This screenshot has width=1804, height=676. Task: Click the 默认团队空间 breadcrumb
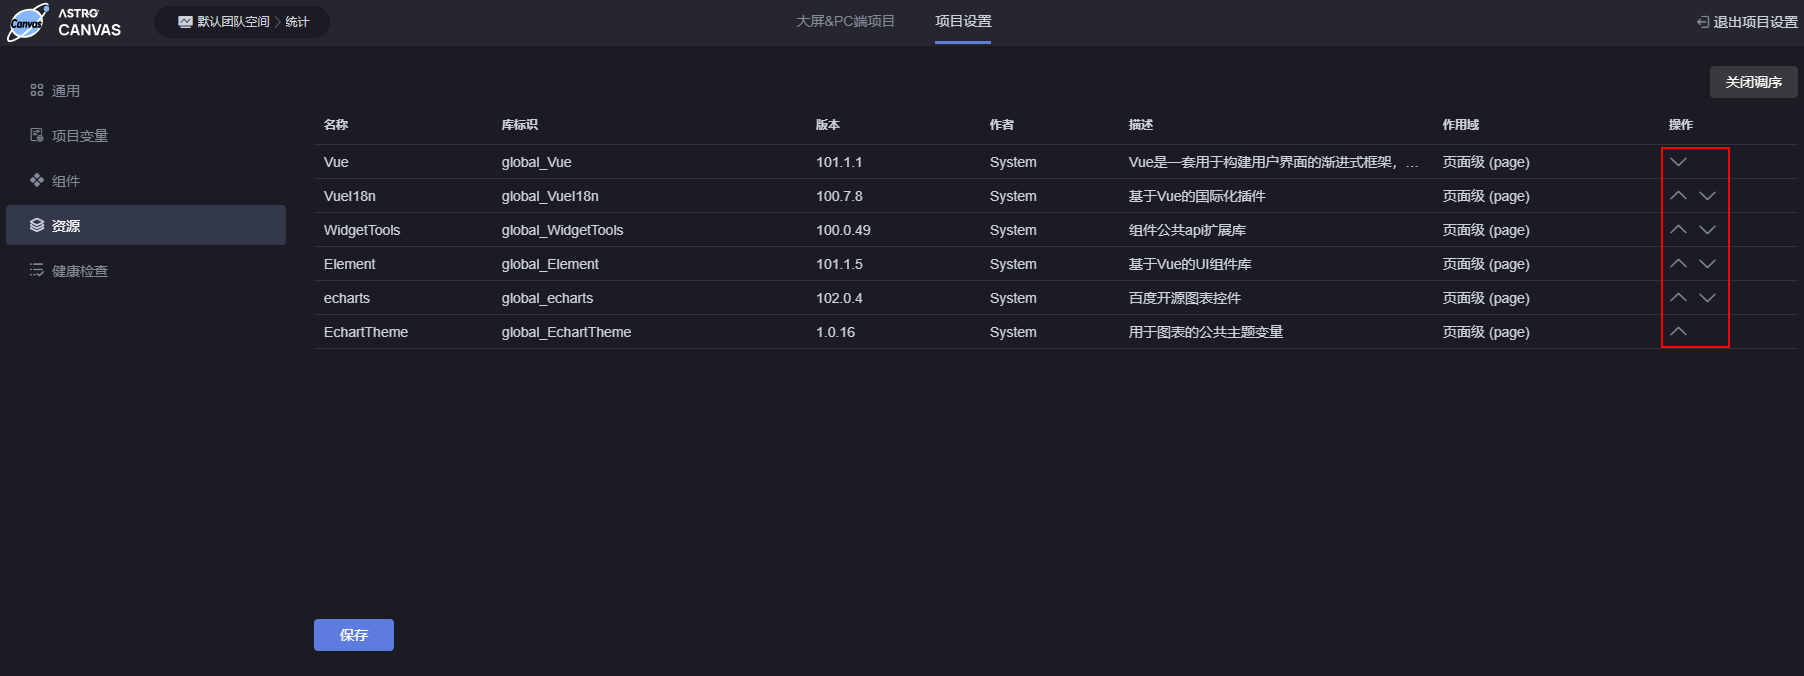click(232, 22)
